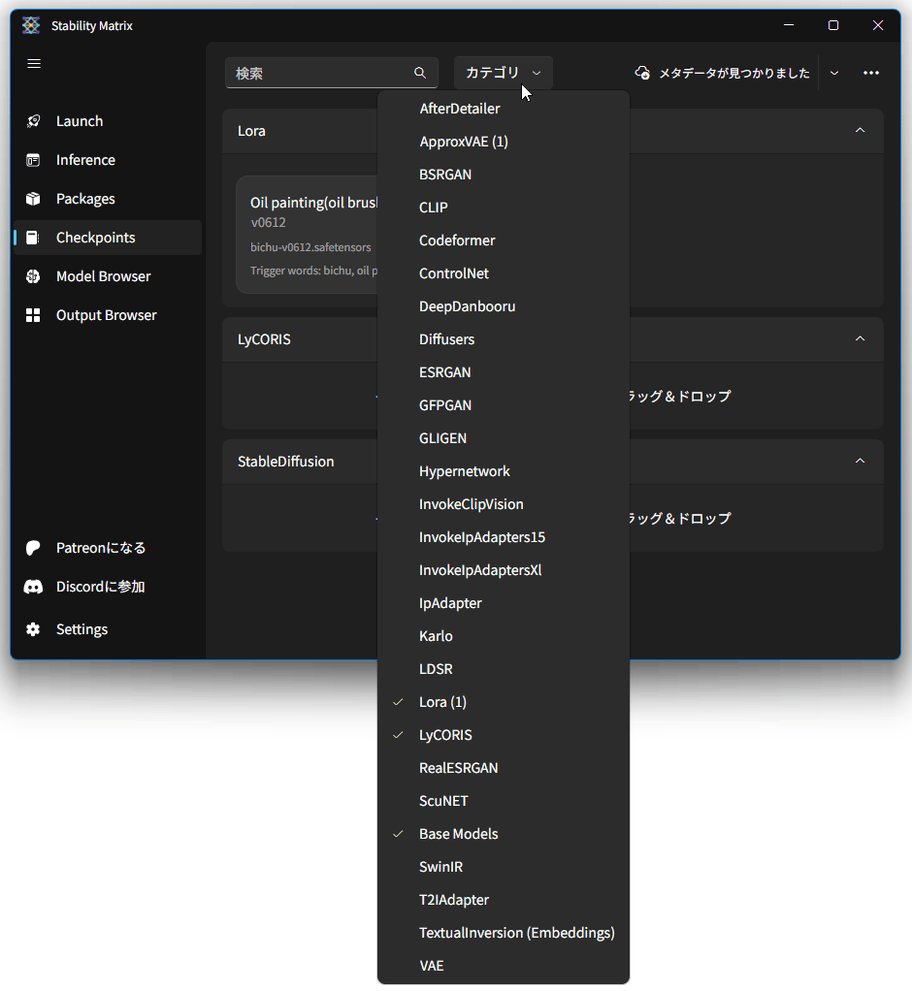Enable the VAE category

[x=503, y=966]
